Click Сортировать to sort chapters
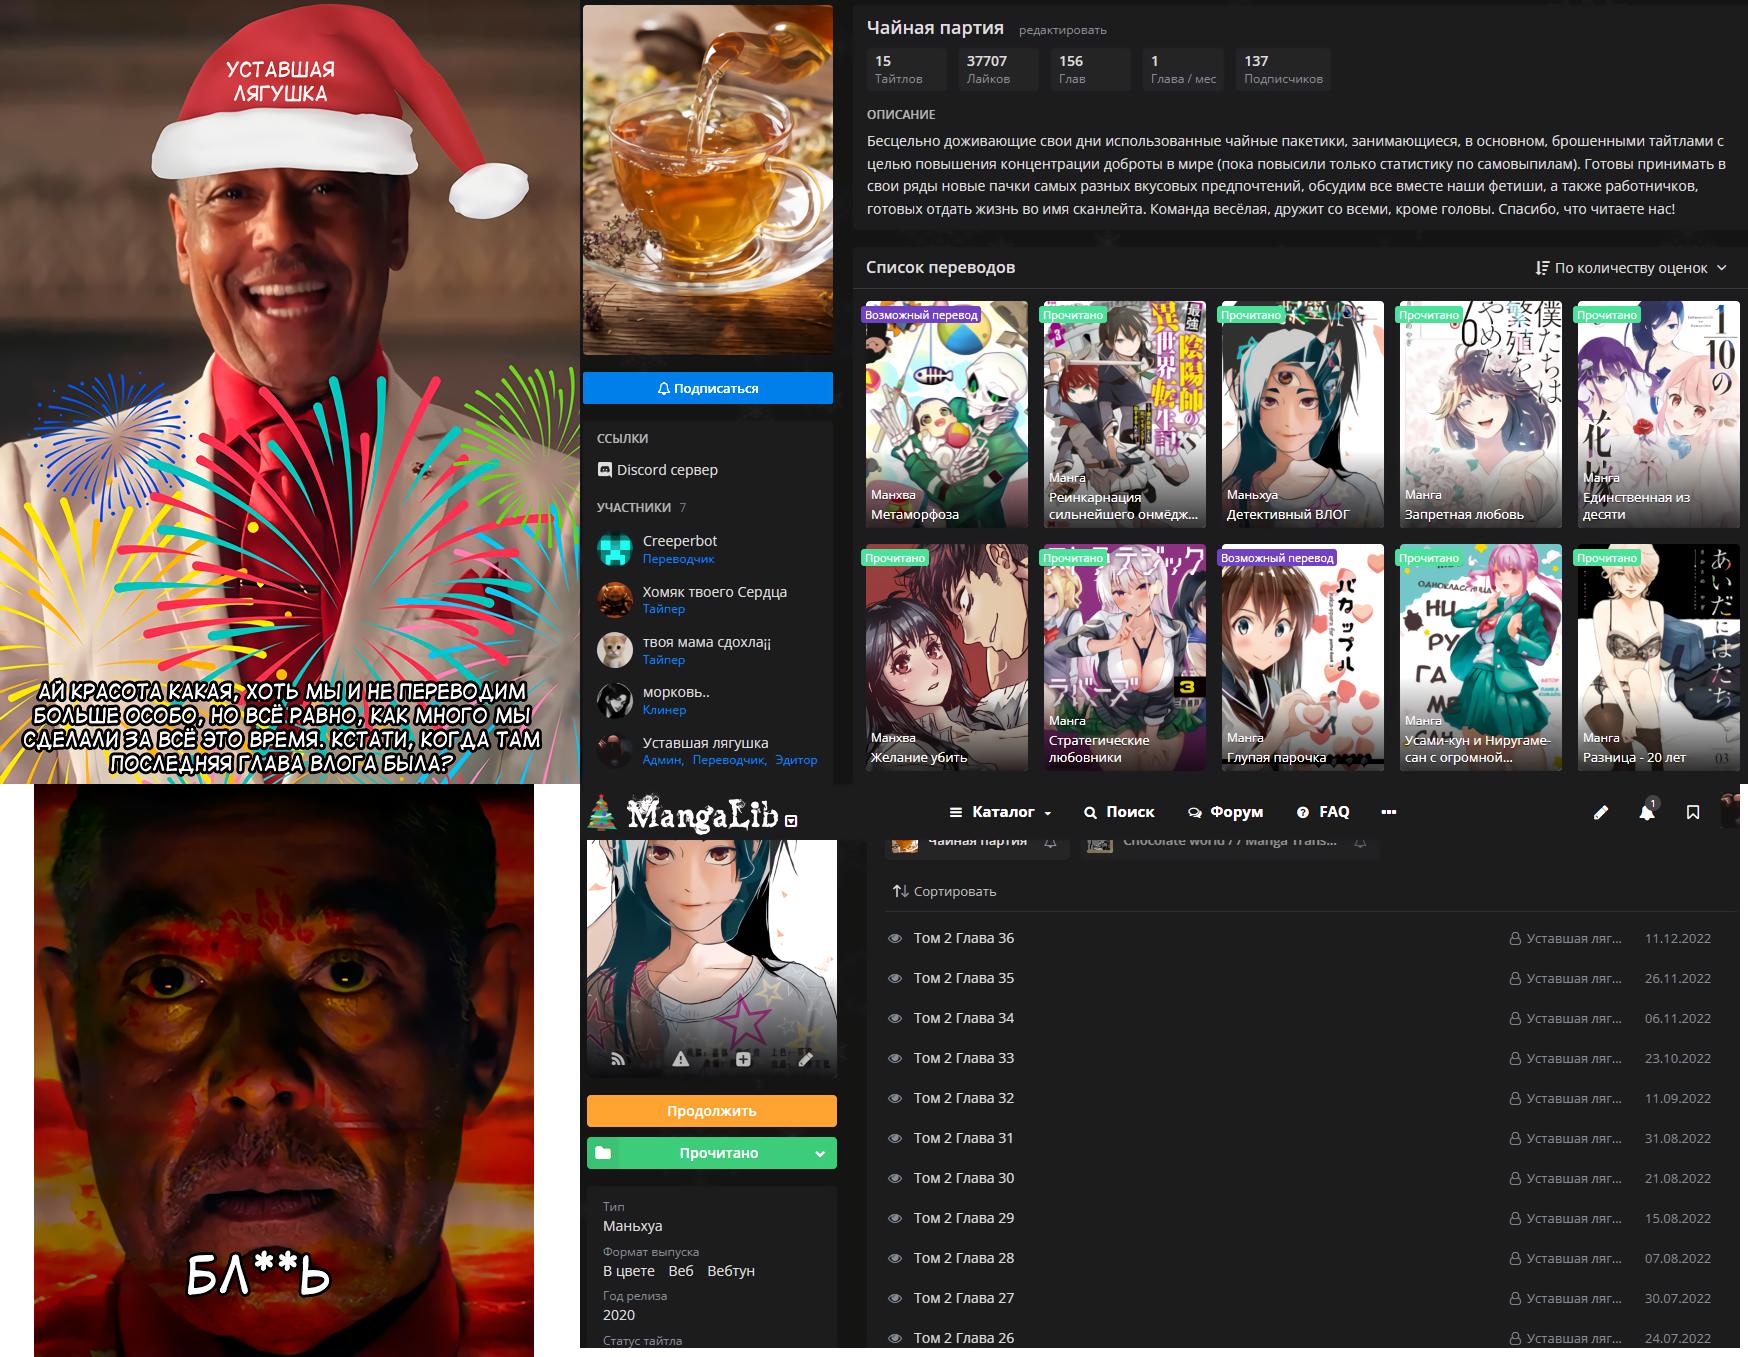This screenshot has width=1748, height=1357. (x=944, y=891)
